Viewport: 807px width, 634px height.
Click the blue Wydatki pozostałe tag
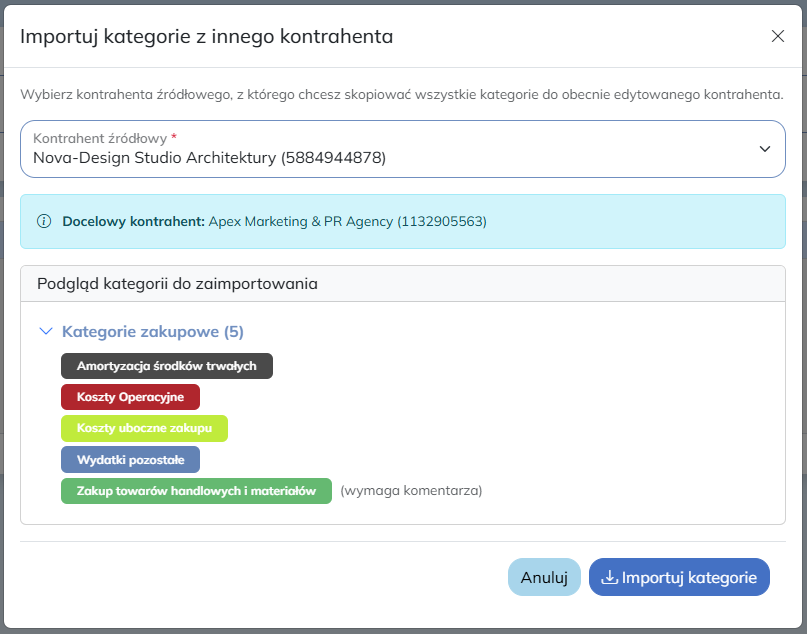130,459
